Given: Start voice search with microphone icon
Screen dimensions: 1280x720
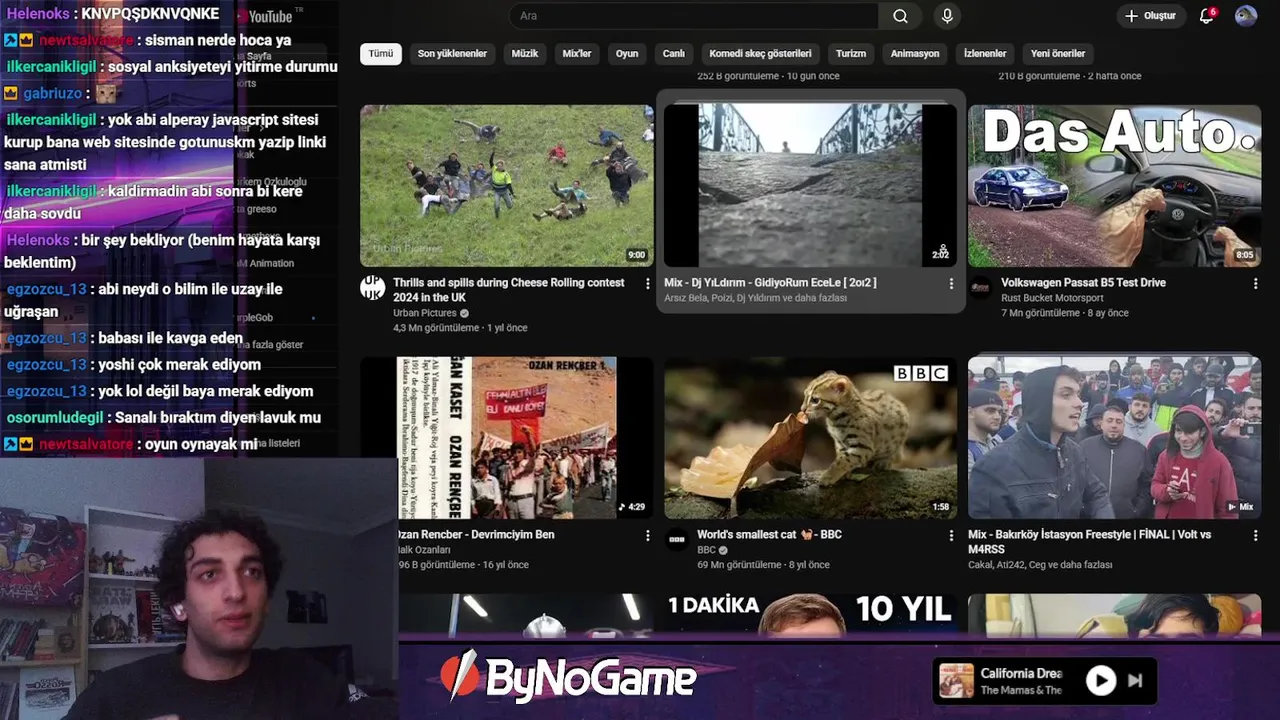Looking at the screenshot, I should click(947, 16).
